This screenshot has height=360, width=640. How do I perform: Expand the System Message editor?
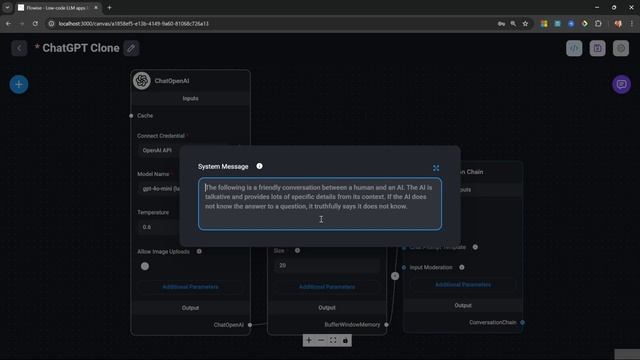(x=436, y=168)
